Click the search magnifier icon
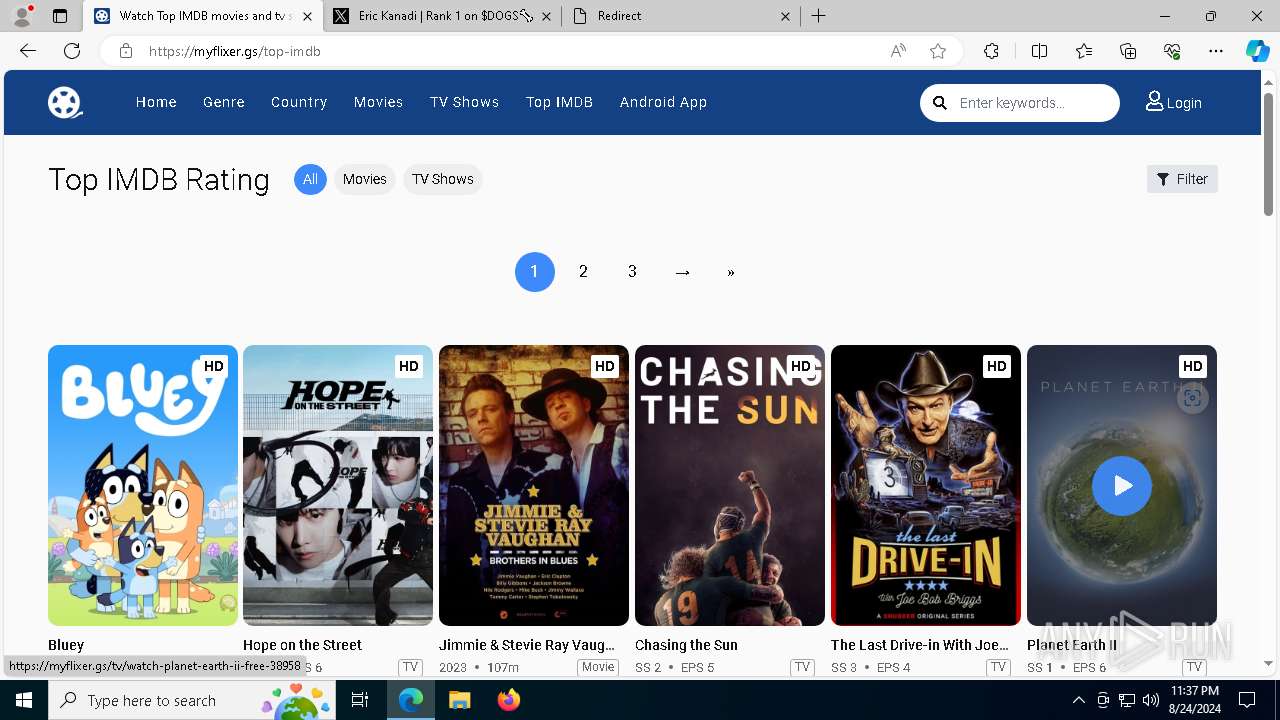Screen dimensions: 1280x720 coord(940,103)
